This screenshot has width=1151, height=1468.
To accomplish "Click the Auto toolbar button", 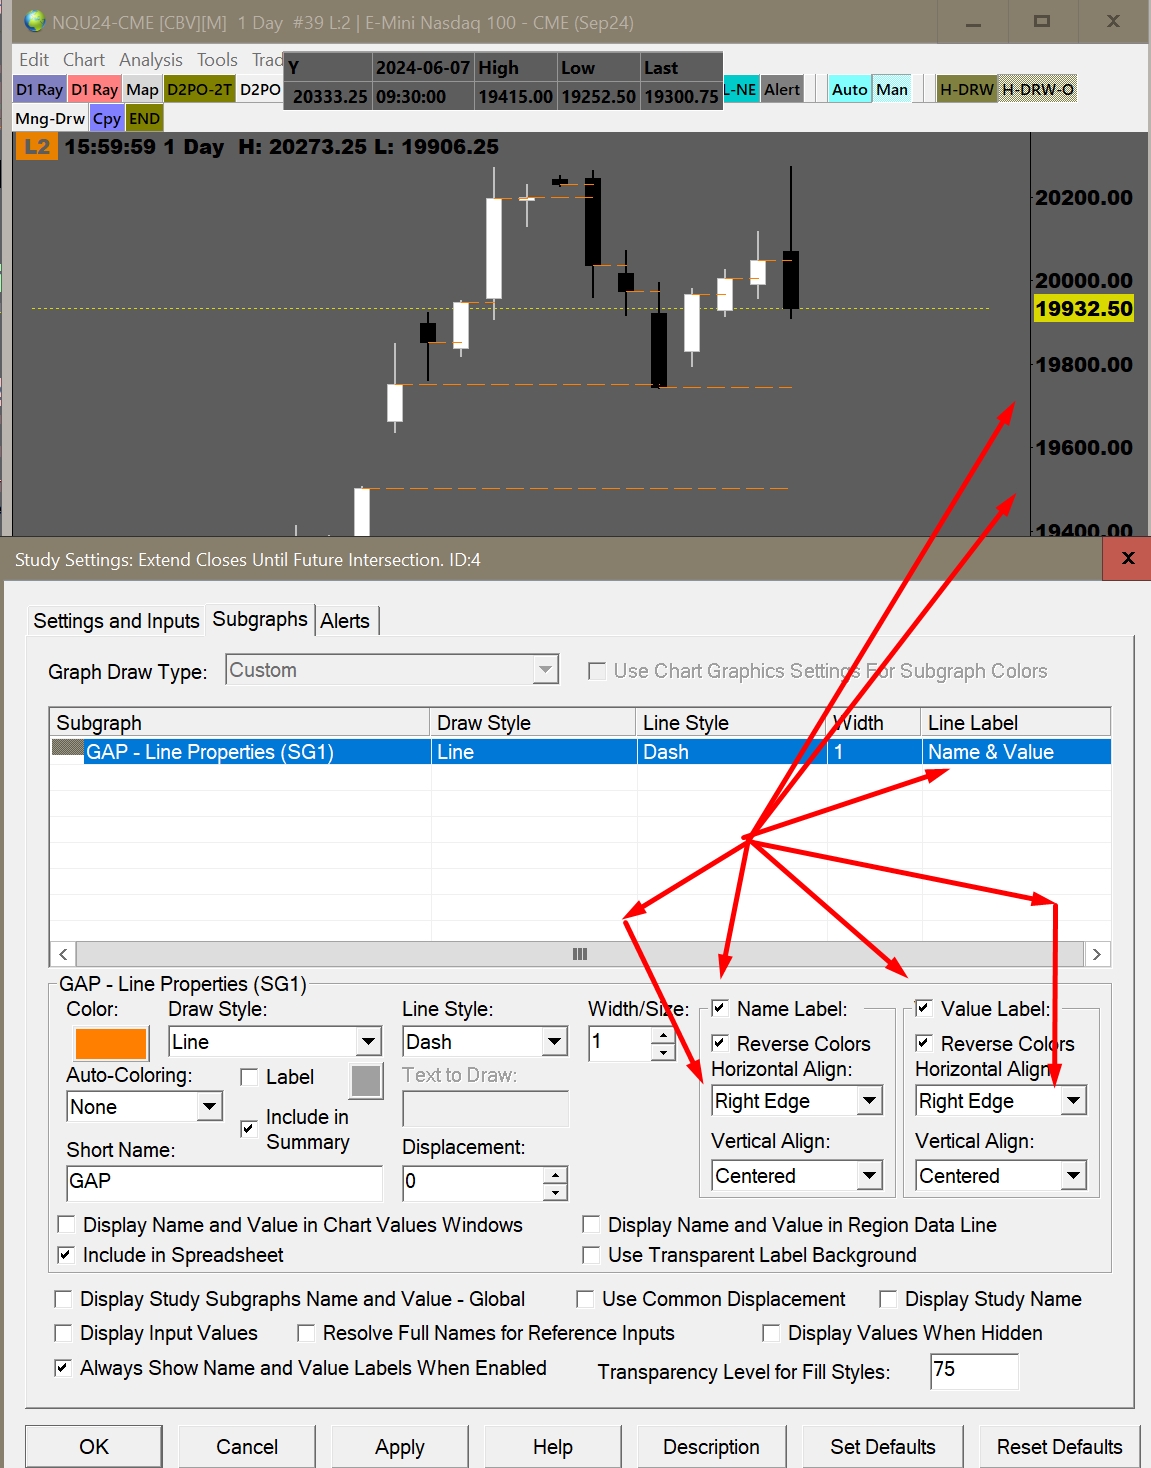I will 850,90.
